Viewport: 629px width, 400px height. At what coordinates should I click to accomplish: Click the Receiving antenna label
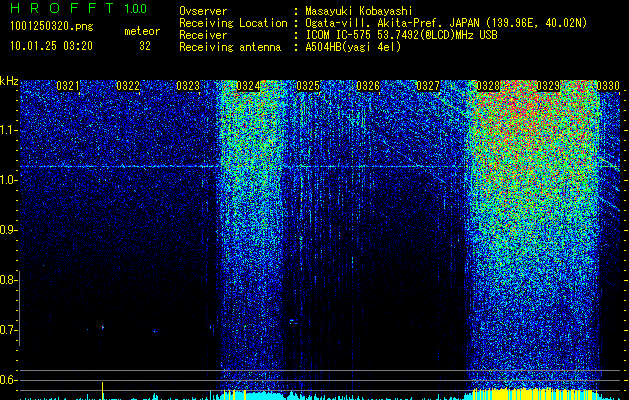coord(230,47)
